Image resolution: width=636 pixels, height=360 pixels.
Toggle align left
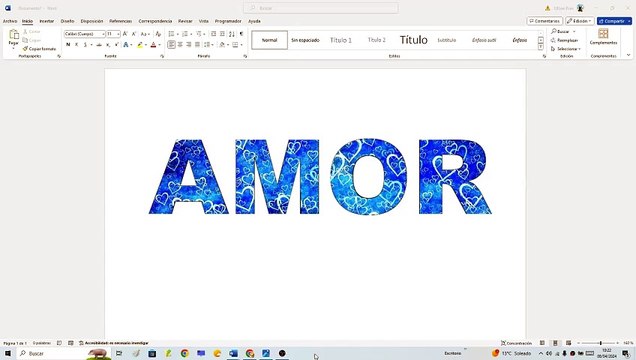[172, 45]
